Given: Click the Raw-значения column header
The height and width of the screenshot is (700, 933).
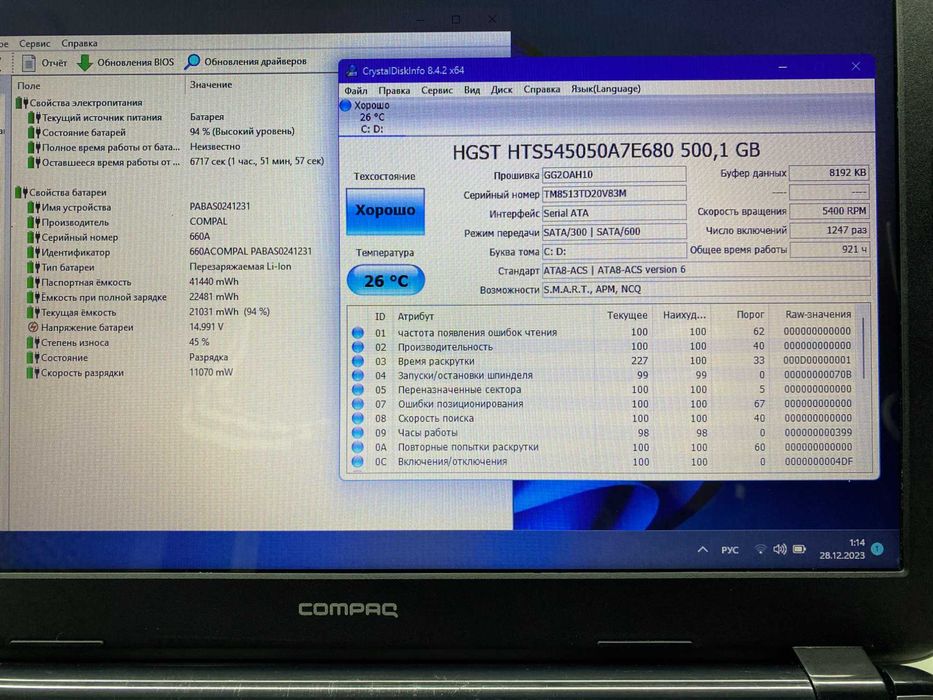Looking at the screenshot, I should tap(818, 314).
